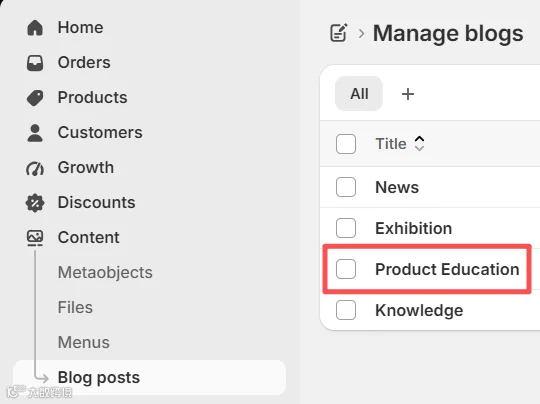
Task: Open the Menus navigation item
Action: click(84, 342)
